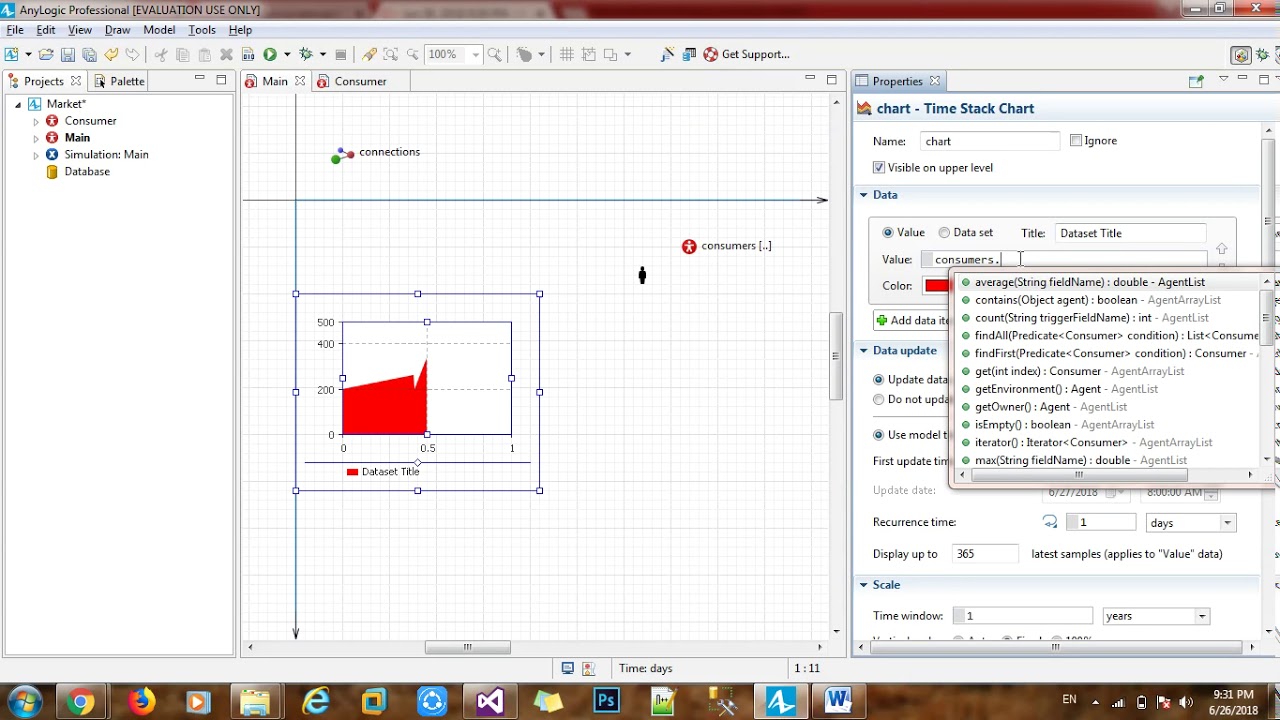
Task: Open Photoshop from the taskbar
Action: coord(606,701)
